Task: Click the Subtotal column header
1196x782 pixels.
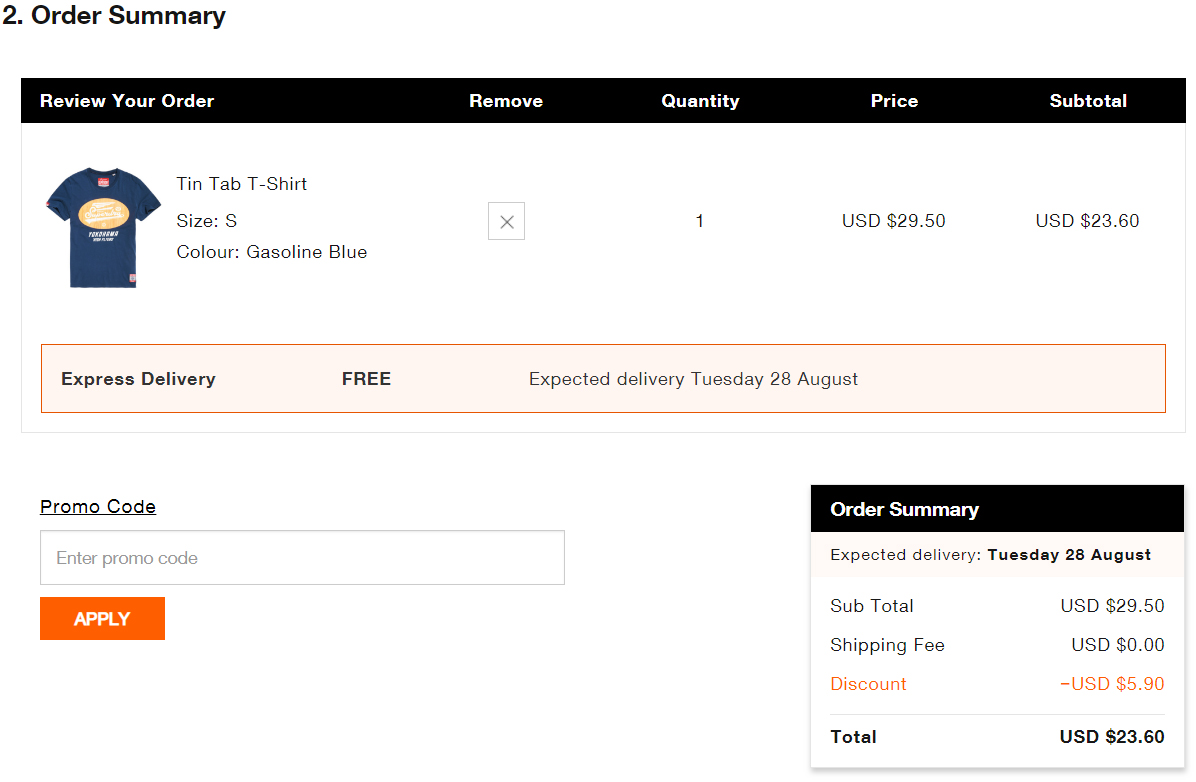Action: coord(1088,101)
